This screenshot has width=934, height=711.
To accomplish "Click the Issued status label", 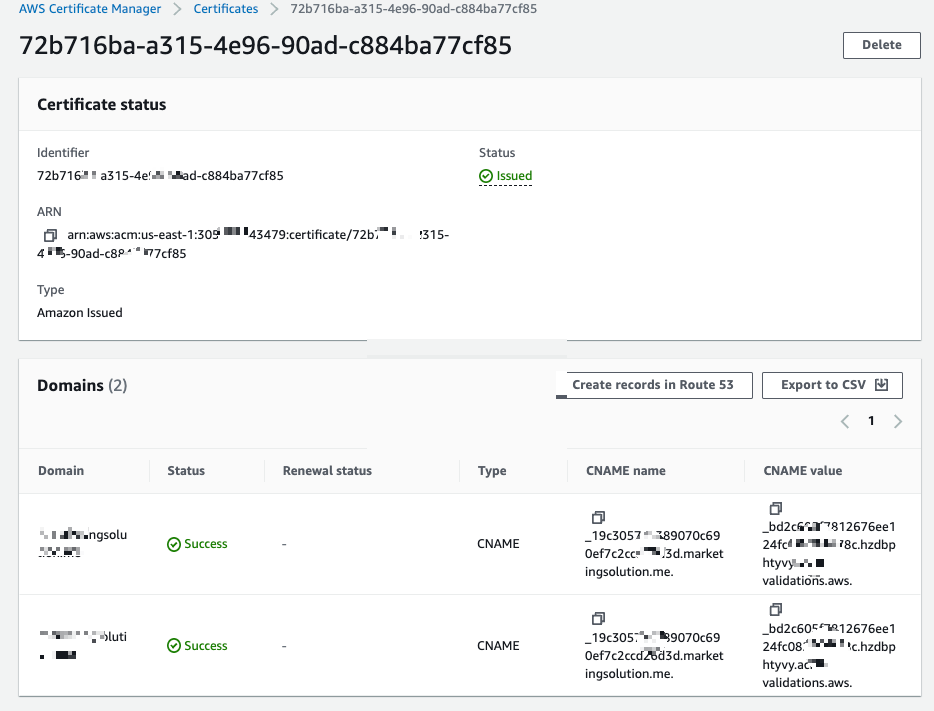I will click(514, 176).
